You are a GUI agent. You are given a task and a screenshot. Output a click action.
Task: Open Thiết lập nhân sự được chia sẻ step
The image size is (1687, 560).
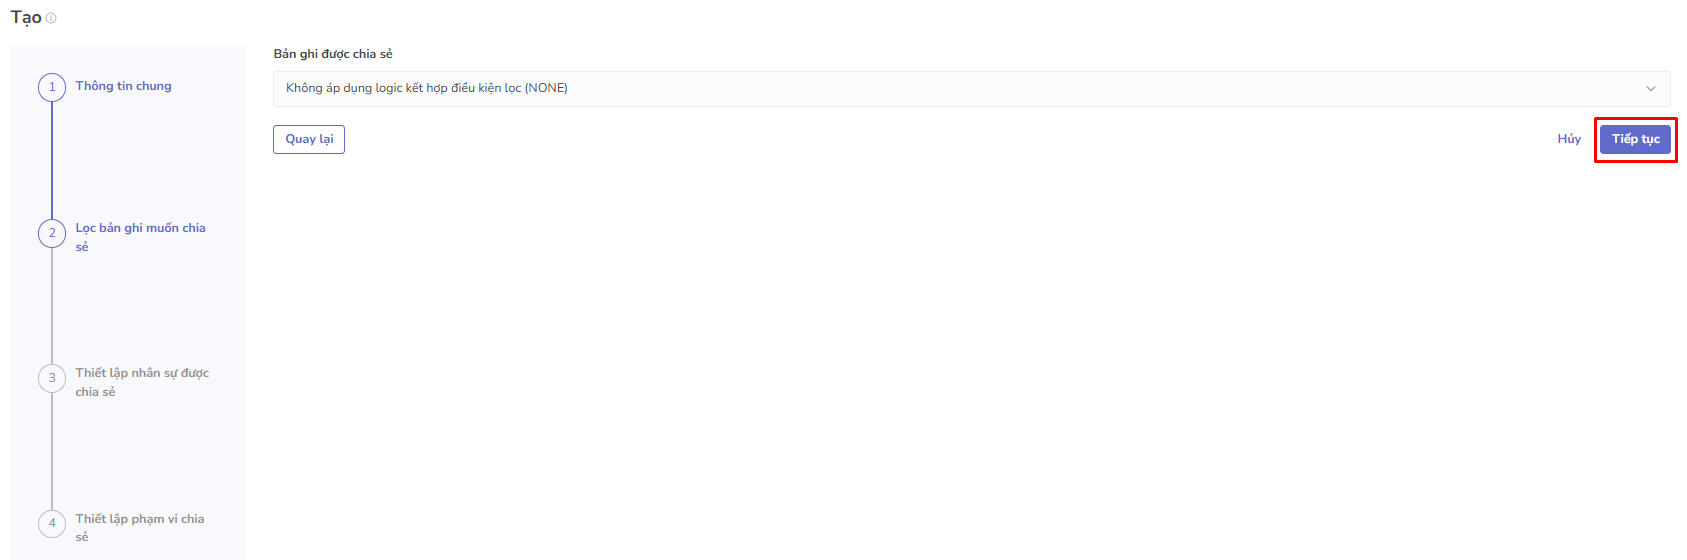click(142, 382)
